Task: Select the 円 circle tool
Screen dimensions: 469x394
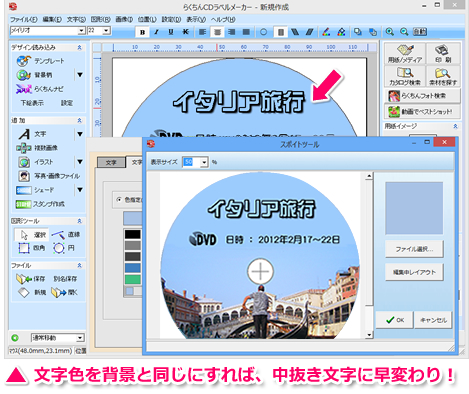Action: point(63,248)
